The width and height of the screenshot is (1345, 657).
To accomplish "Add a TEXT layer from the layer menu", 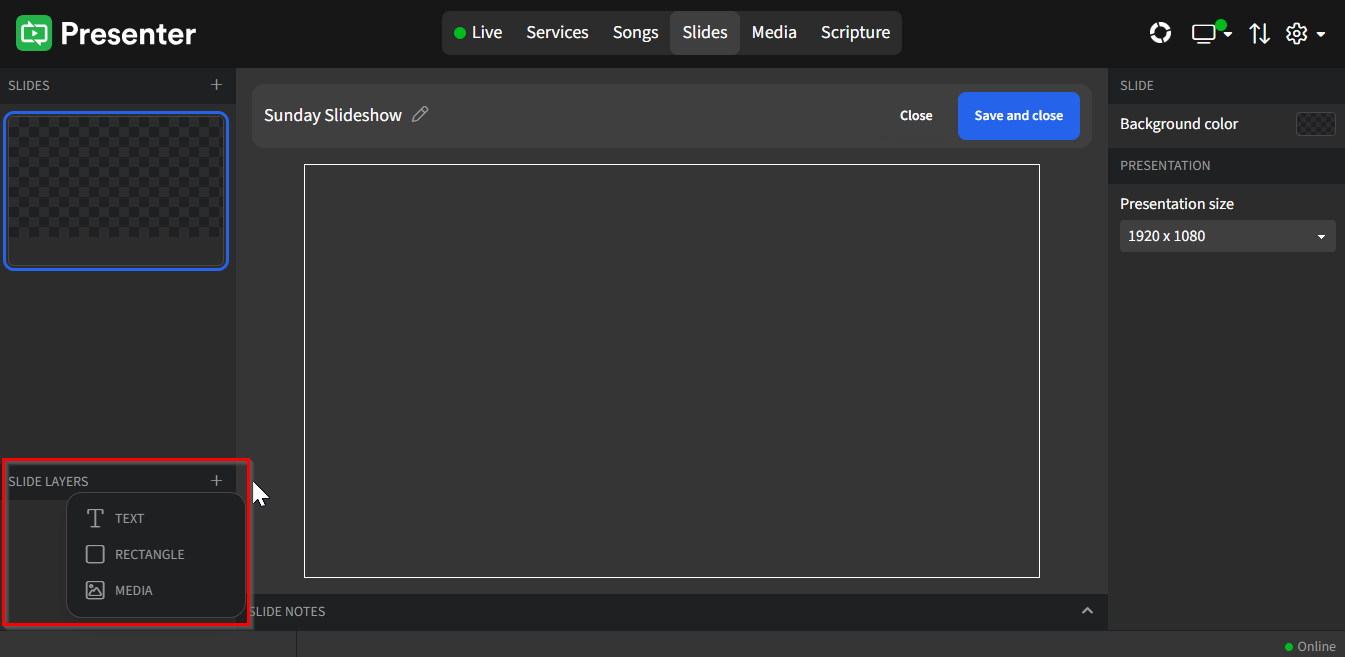I will 130,518.
